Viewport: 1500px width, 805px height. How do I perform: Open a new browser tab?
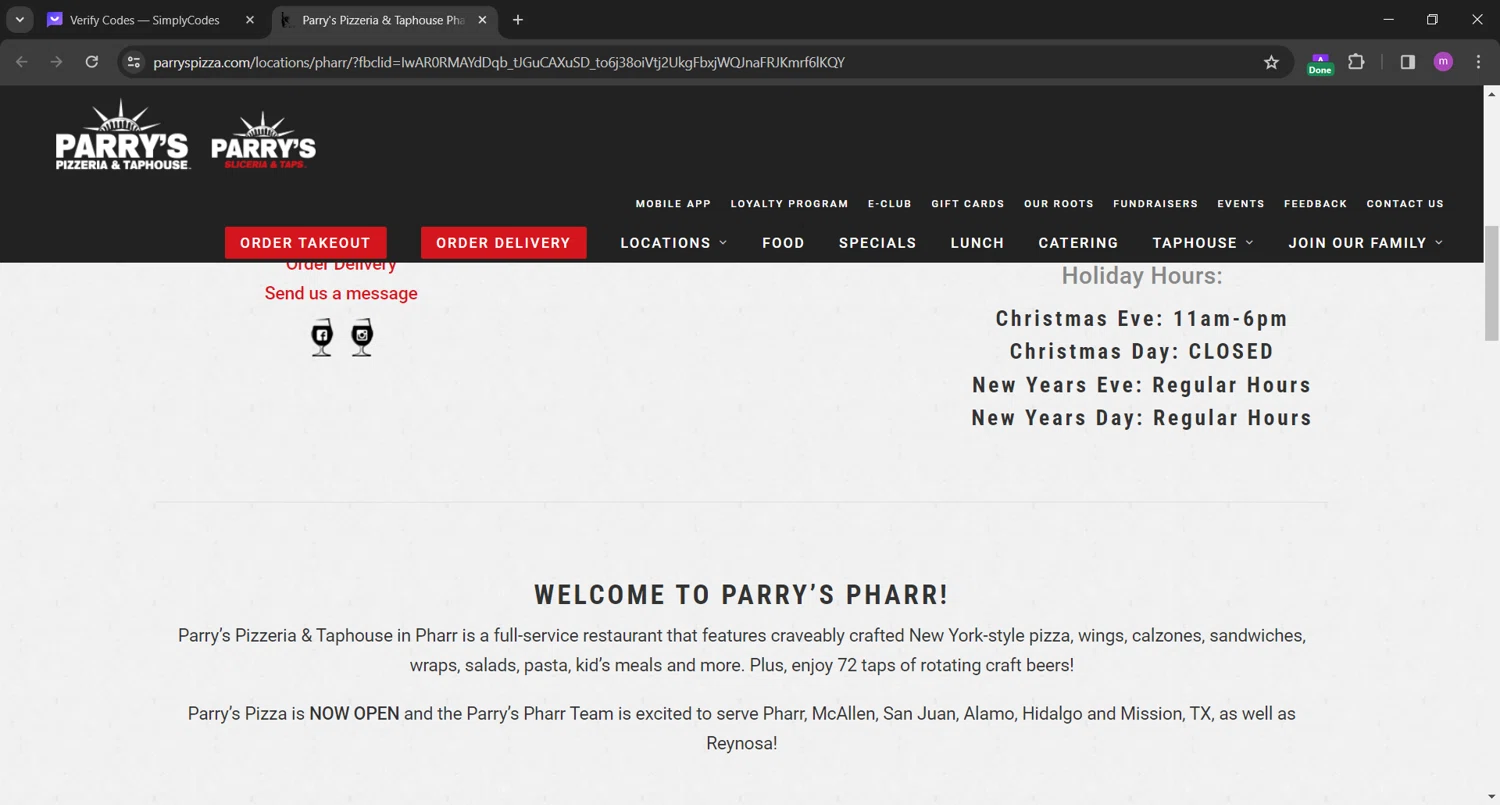tap(517, 20)
